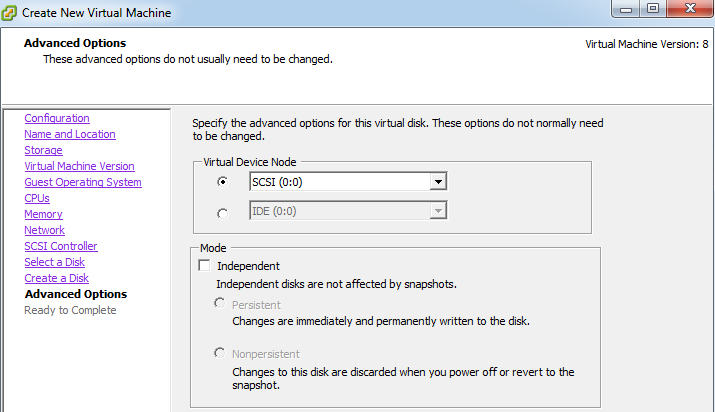
Task: Enable the Independent mode checkbox
Action: click(x=204, y=265)
